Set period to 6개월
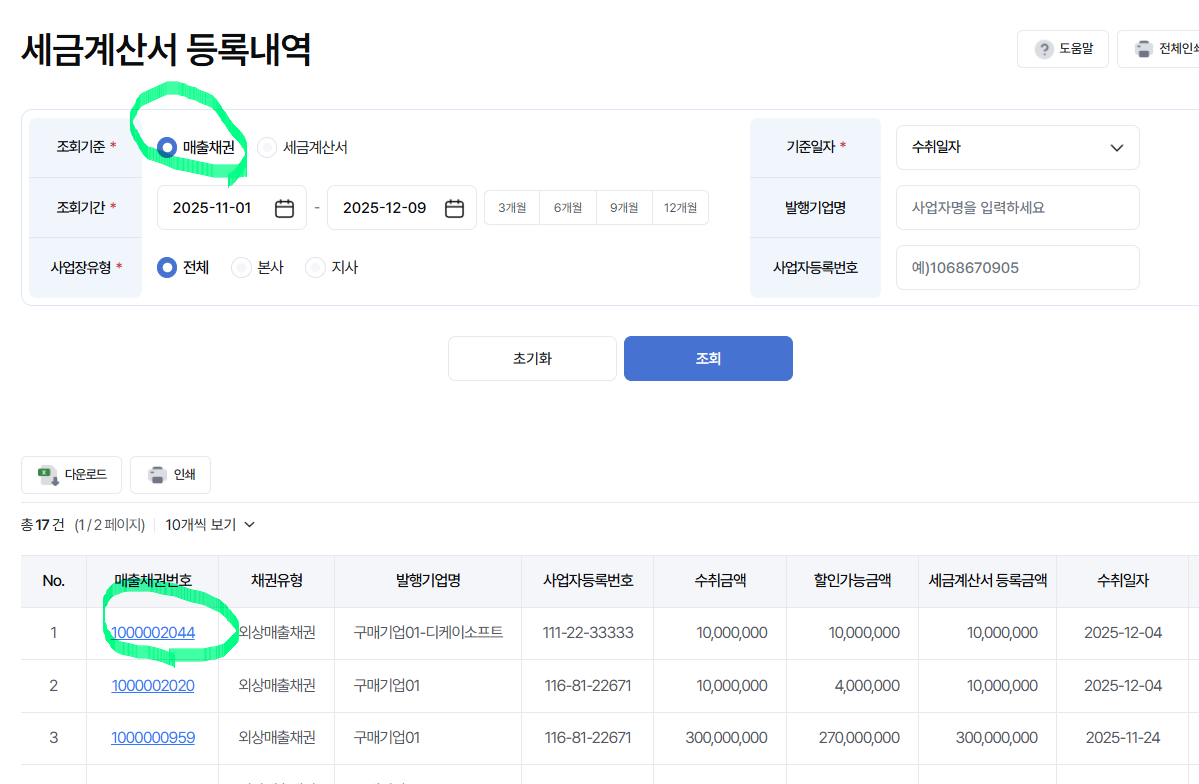Image resolution: width=1199 pixels, height=784 pixels. (568, 208)
